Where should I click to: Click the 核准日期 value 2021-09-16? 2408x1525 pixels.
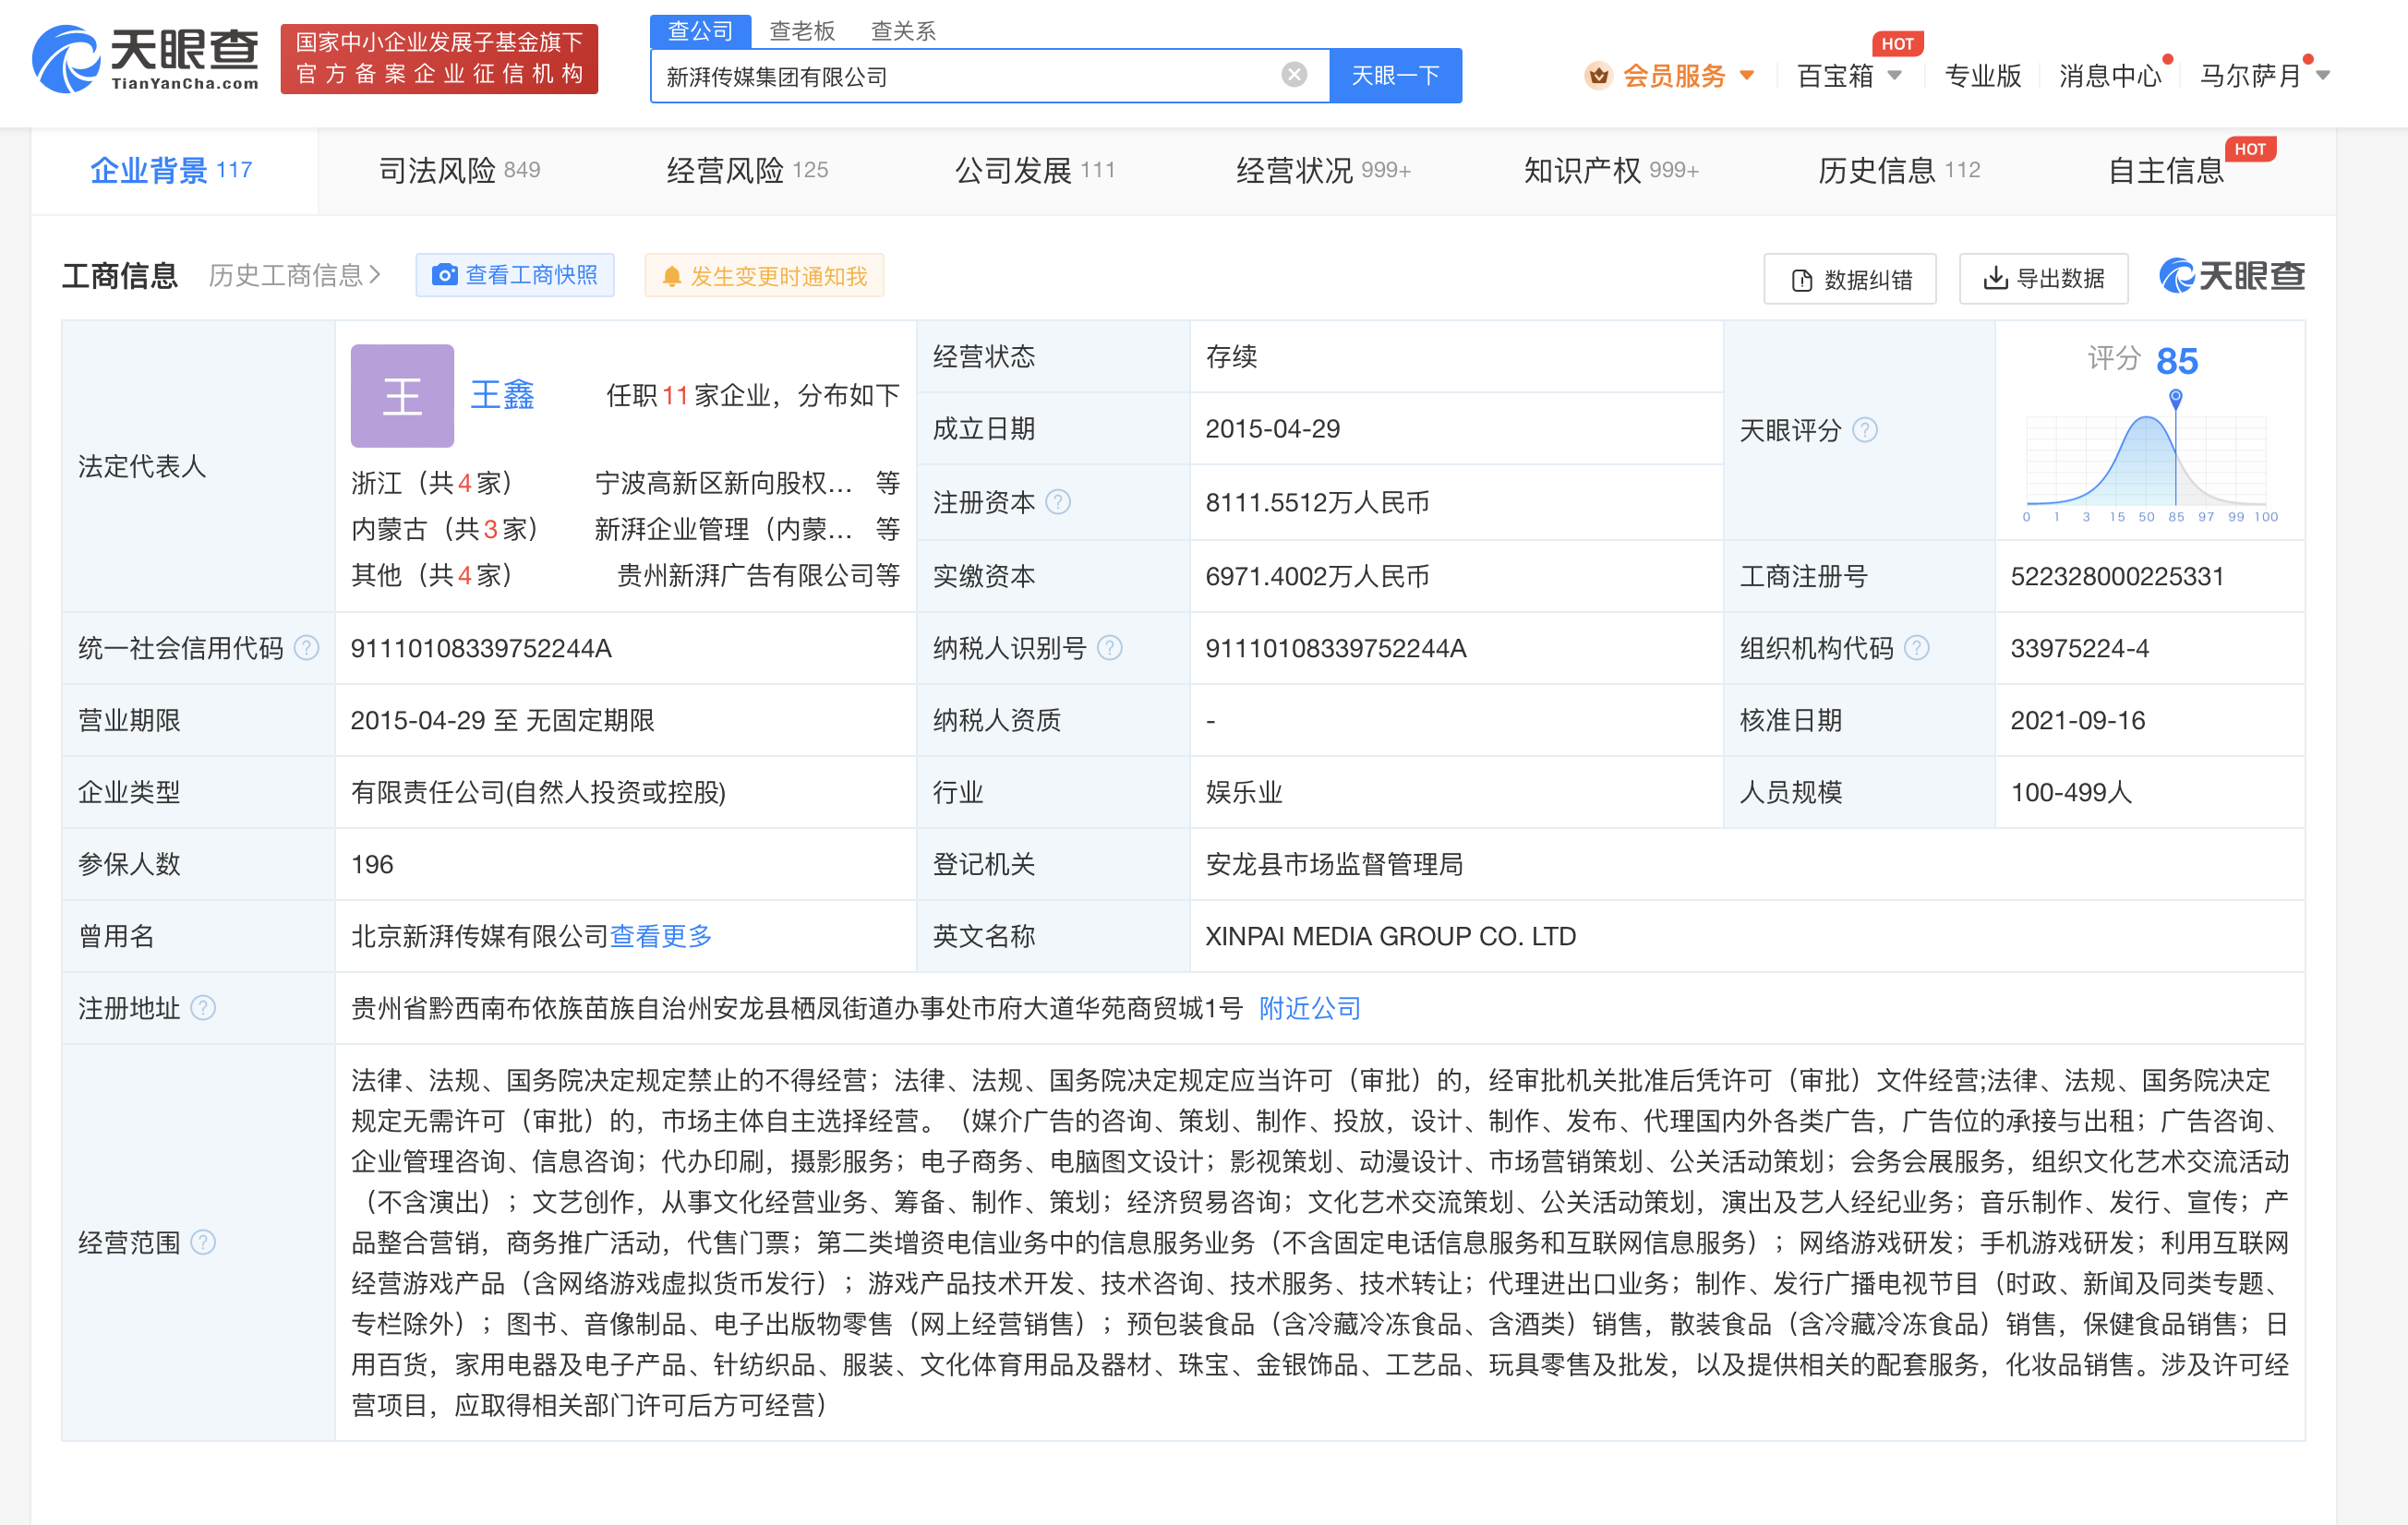pyautogui.click(x=2077, y=720)
